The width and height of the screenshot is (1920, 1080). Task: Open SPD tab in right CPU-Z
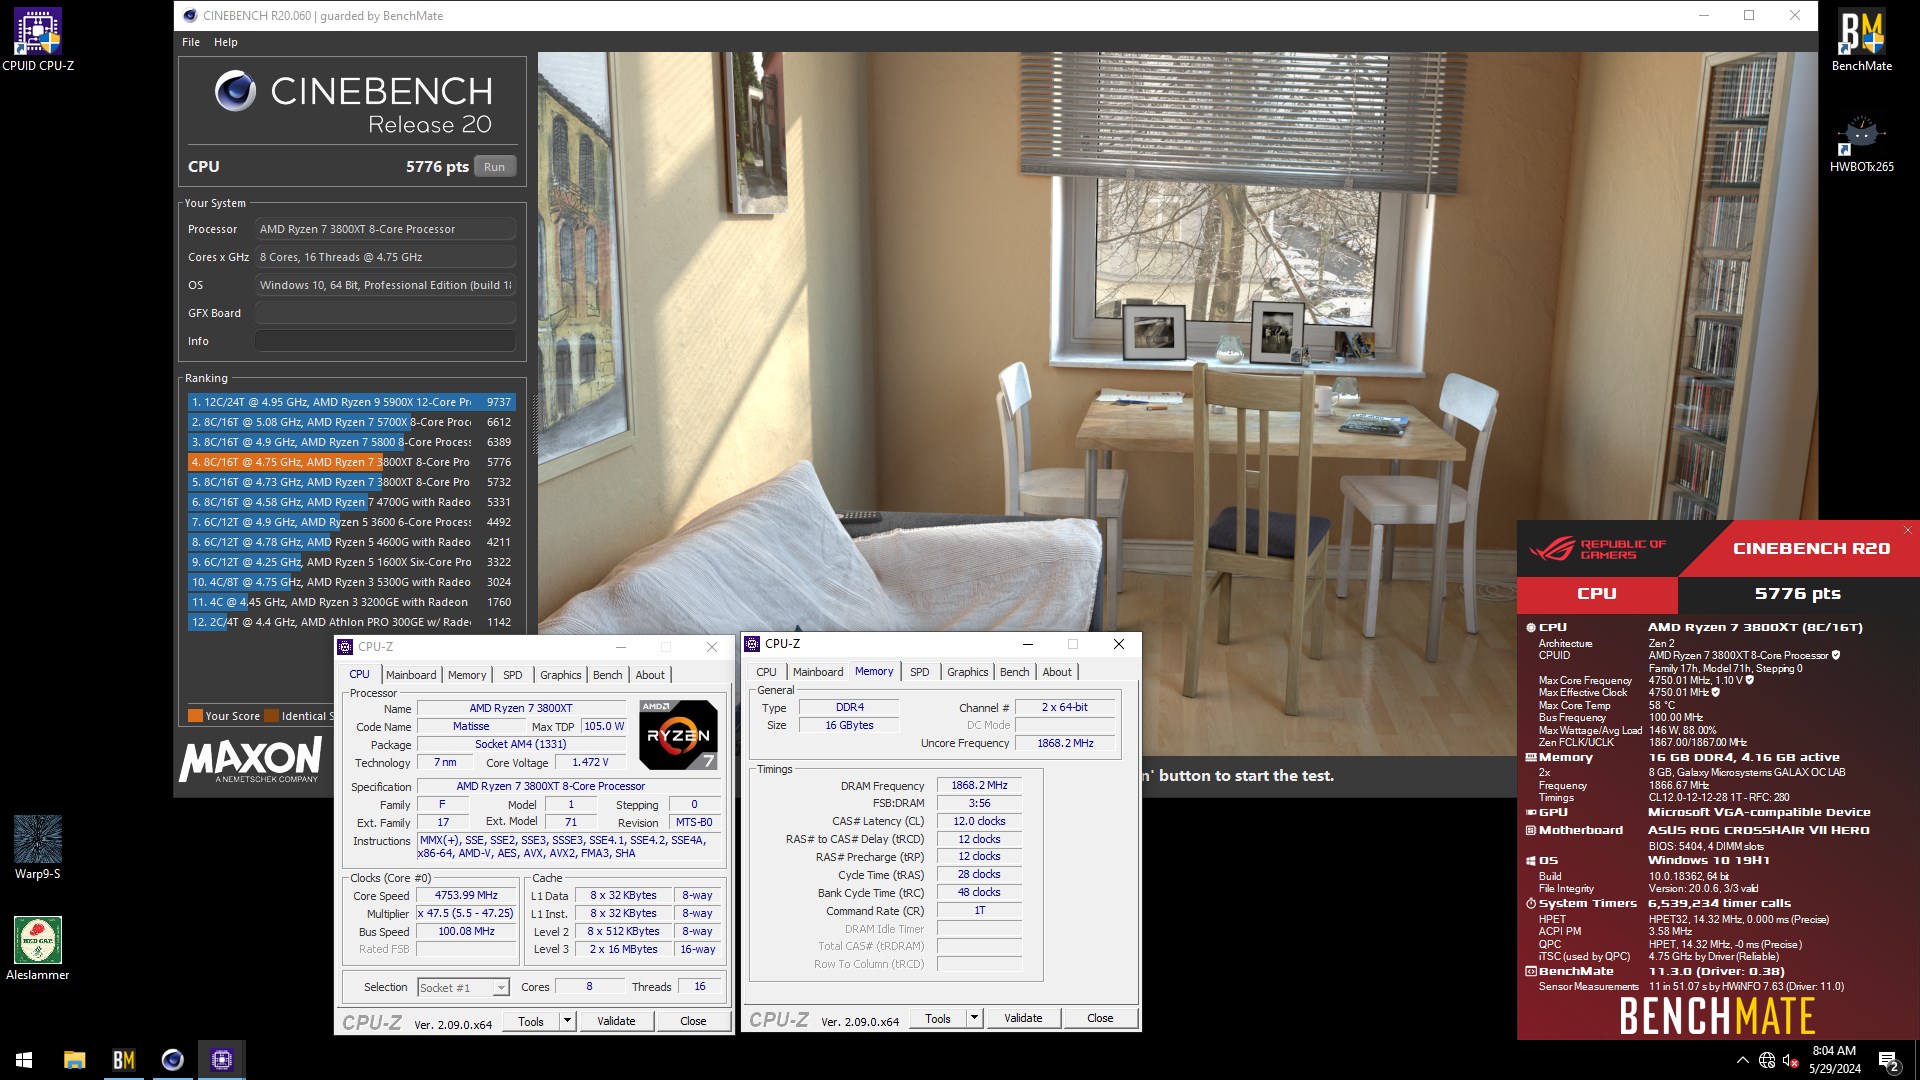coord(920,672)
